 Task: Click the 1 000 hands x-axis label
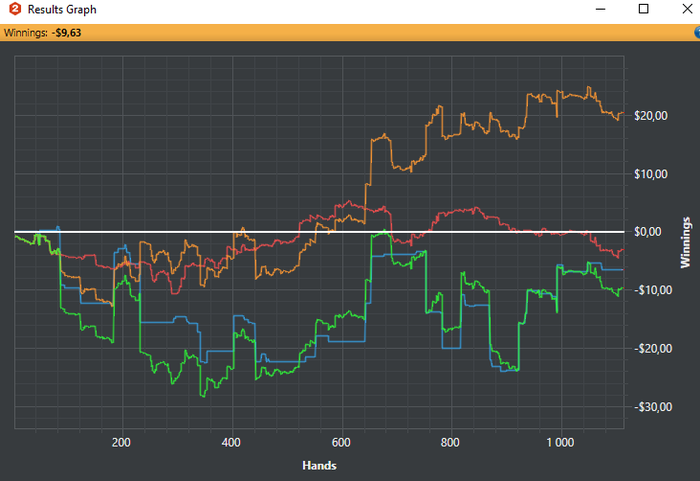(x=560, y=443)
